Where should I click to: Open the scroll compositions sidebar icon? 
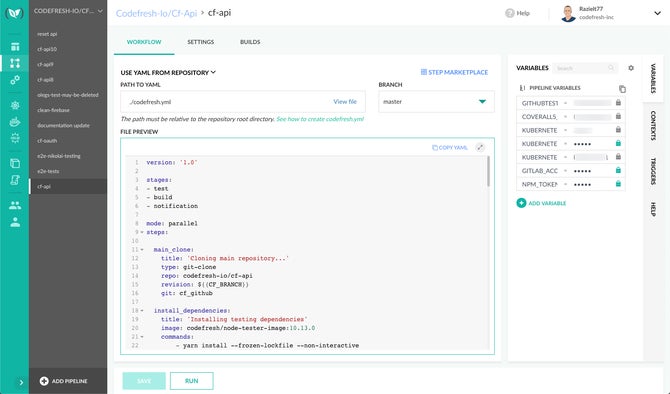click(x=15, y=180)
